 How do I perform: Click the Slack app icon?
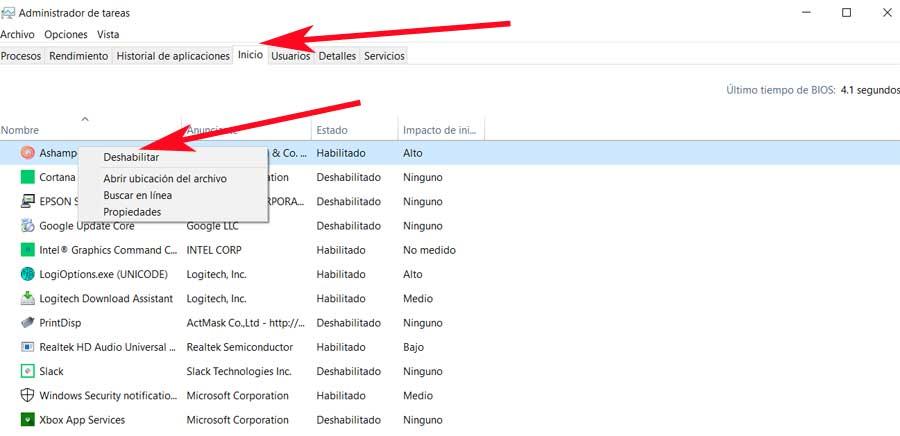[27, 371]
